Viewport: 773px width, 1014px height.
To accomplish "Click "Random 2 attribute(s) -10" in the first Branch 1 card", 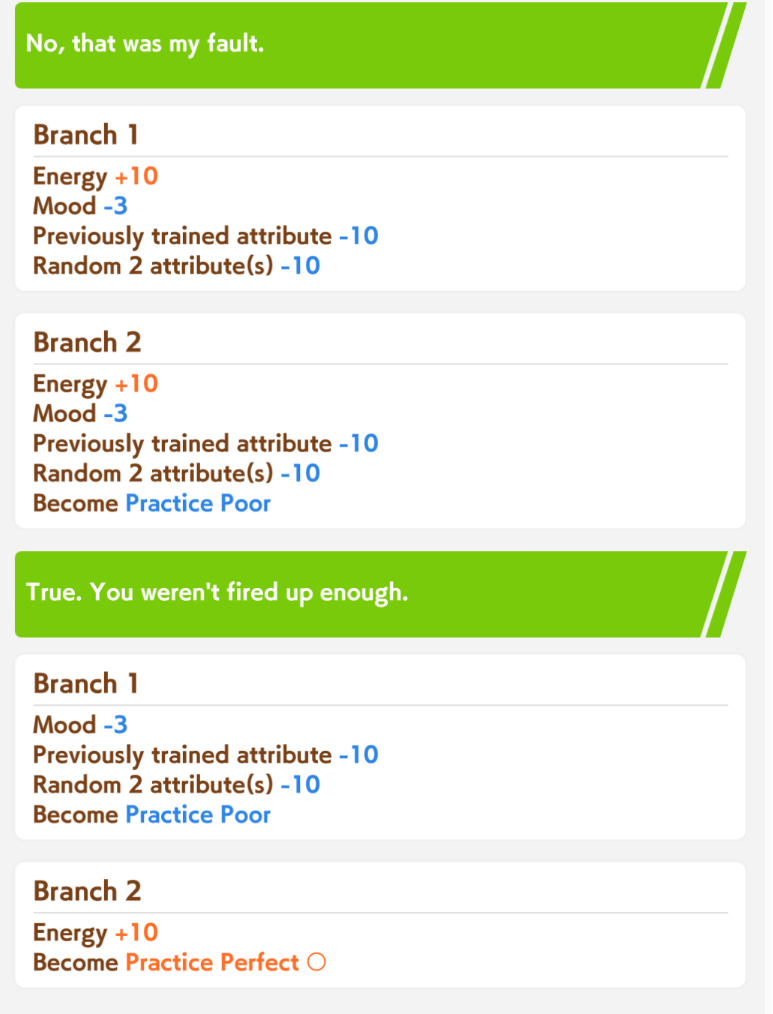I will 177,267.
